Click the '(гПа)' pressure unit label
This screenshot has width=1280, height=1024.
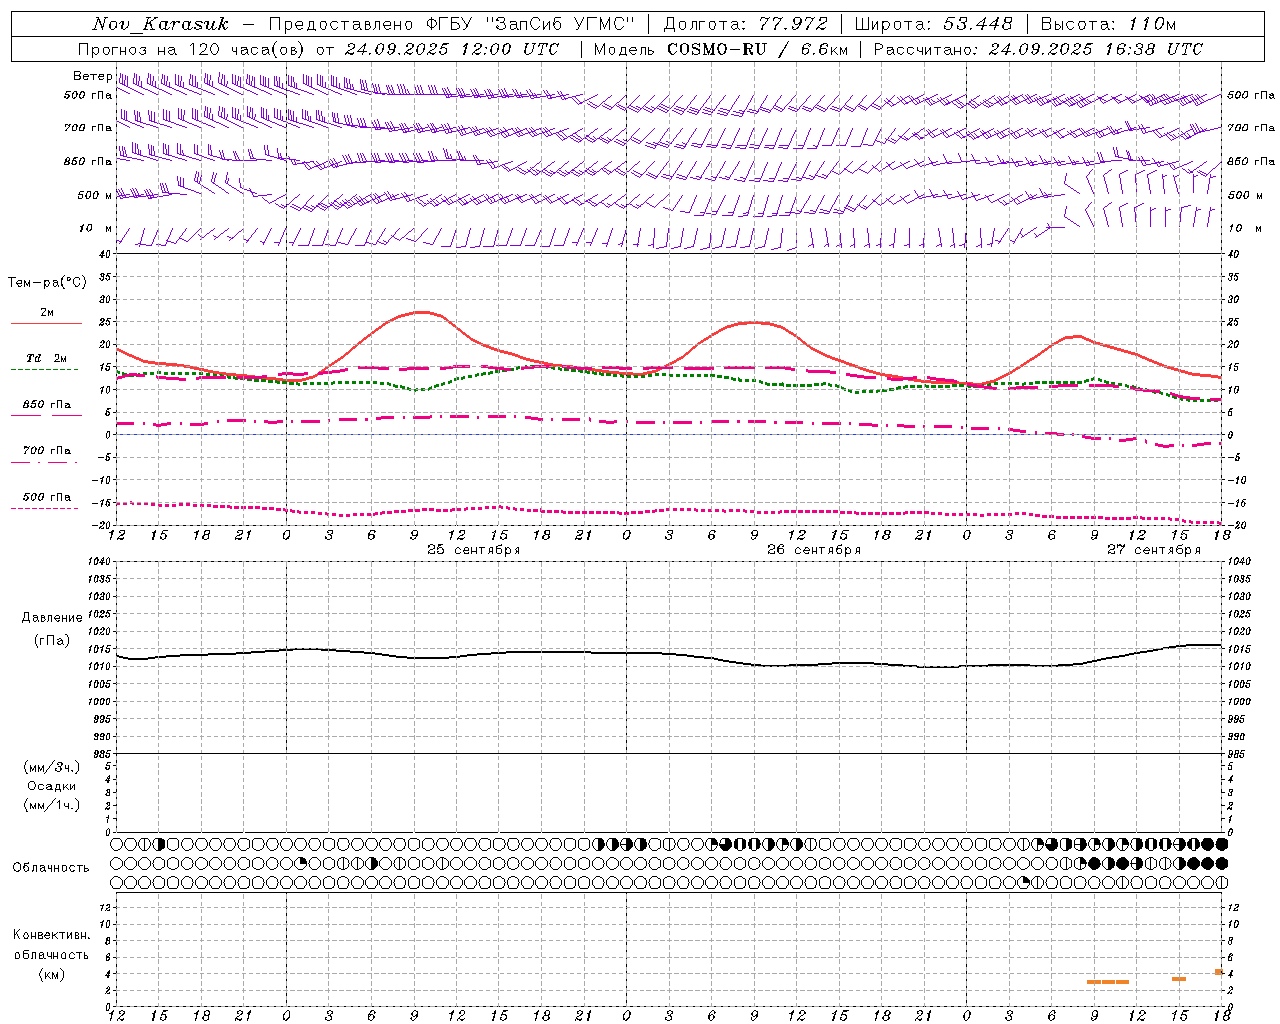point(52,641)
